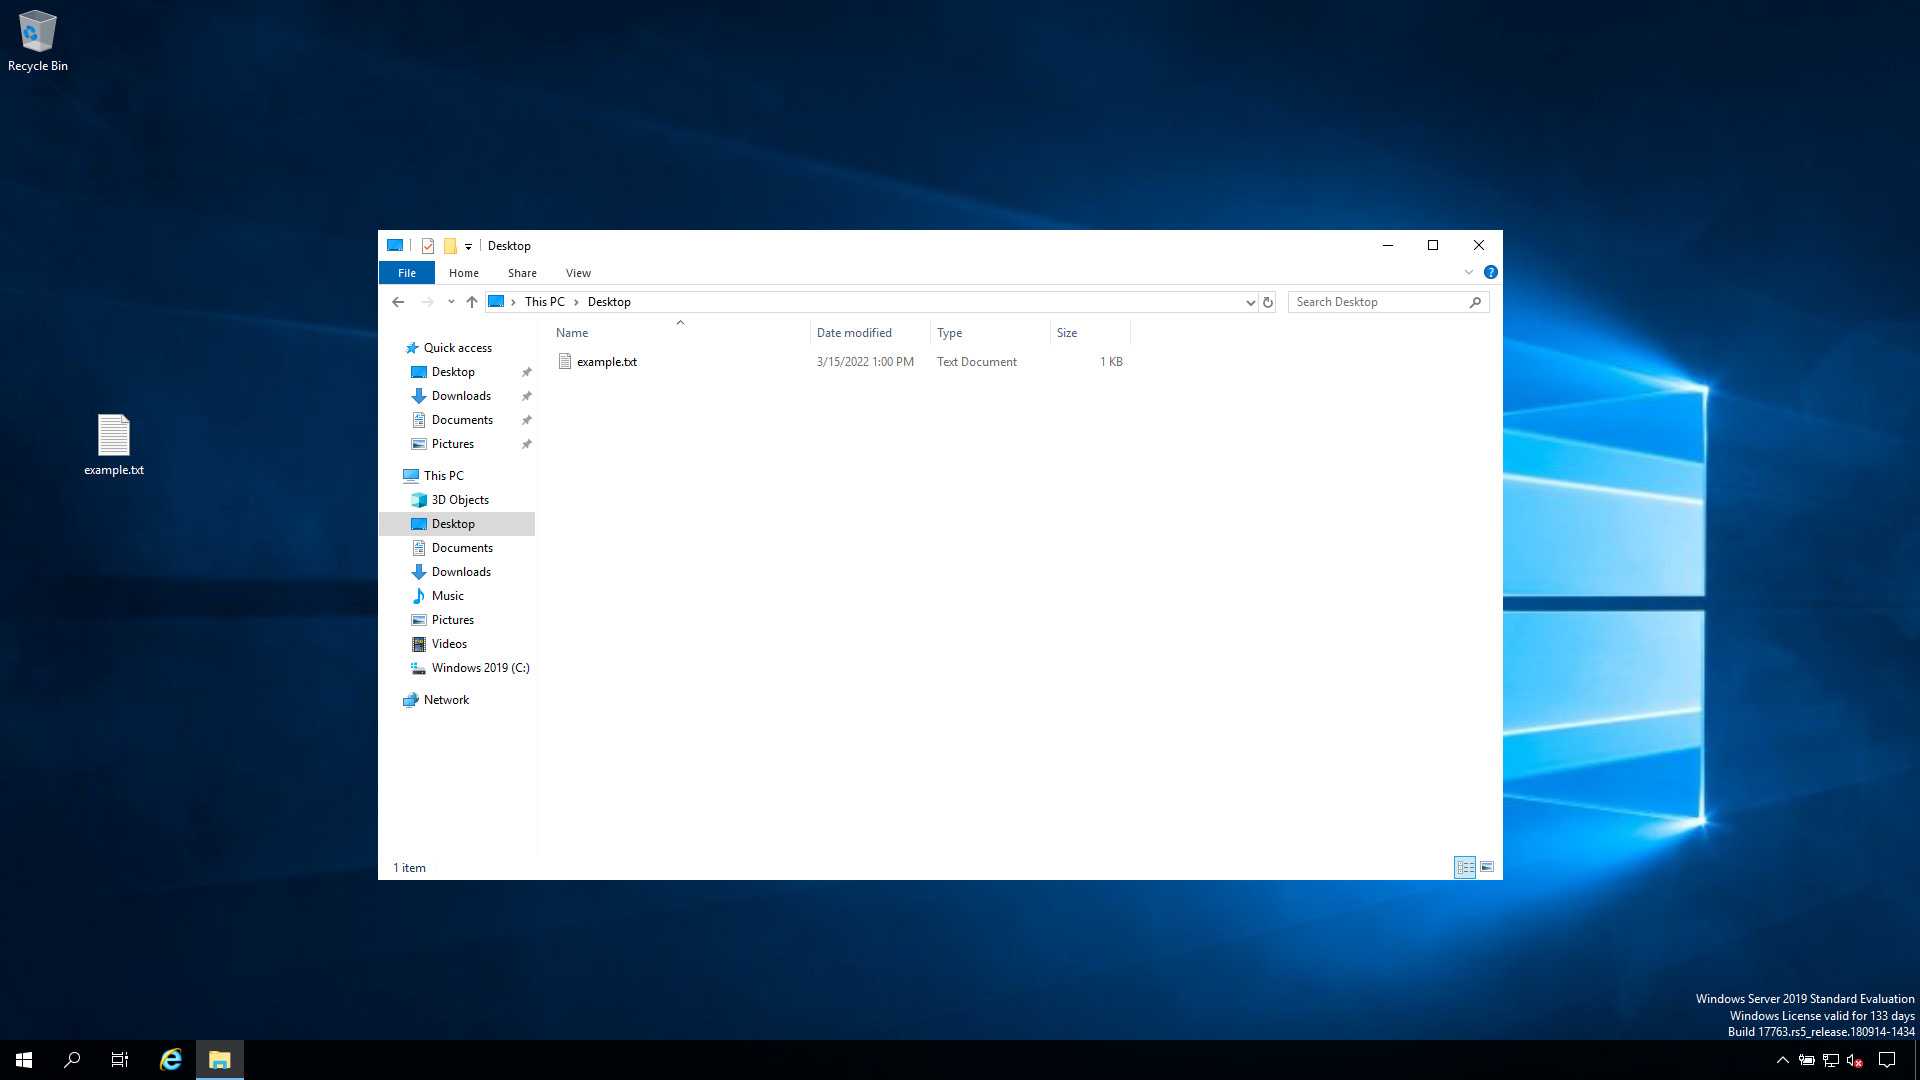Click the Details view icon
Screen dimensions: 1920x1080
tap(1465, 866)
